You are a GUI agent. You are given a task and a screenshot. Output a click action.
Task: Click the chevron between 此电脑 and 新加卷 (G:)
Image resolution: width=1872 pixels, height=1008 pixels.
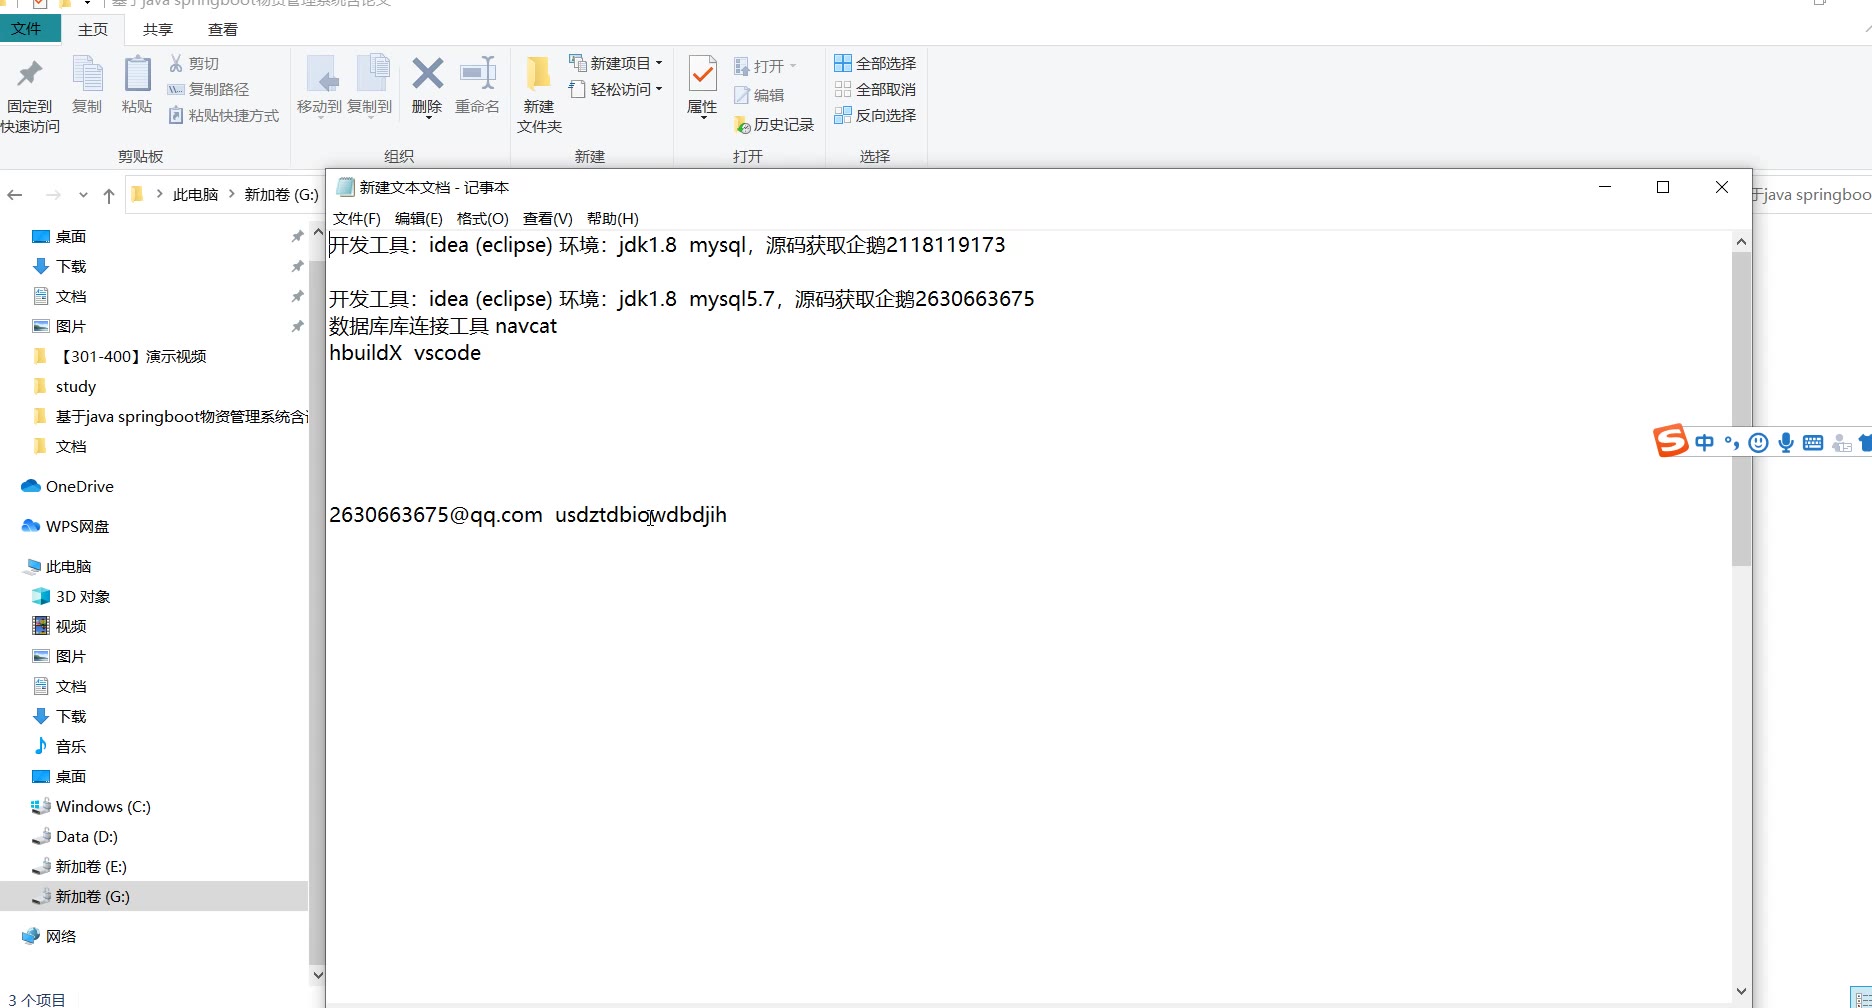click(x=232, y=194)
